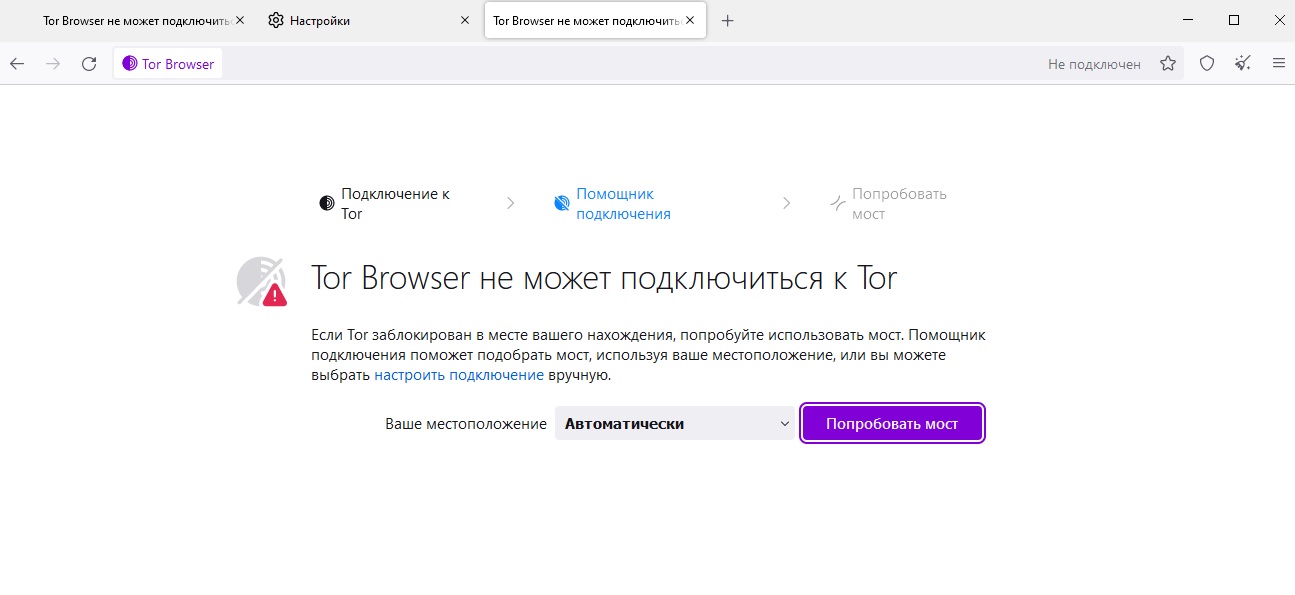Select the active third Tor Browser tab
Image resolution: width=1295 pixels, height=595 pixels.
coord(595,20)
